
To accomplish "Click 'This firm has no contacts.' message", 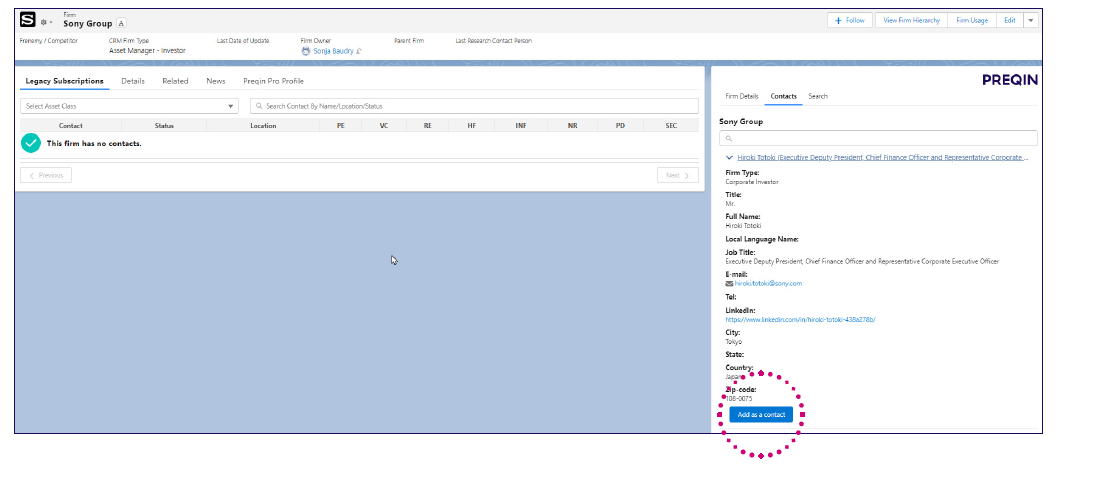I will 94,143.
